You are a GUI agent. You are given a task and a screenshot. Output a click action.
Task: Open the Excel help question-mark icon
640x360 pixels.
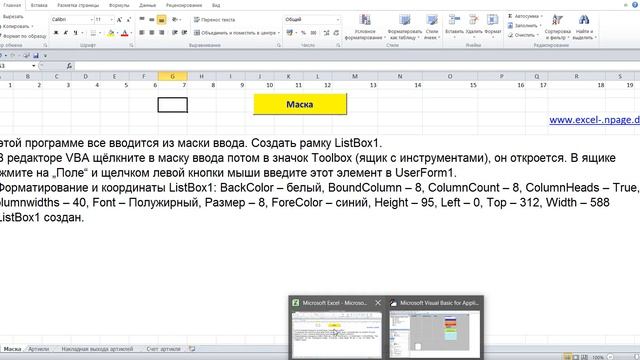coord(635,4)
